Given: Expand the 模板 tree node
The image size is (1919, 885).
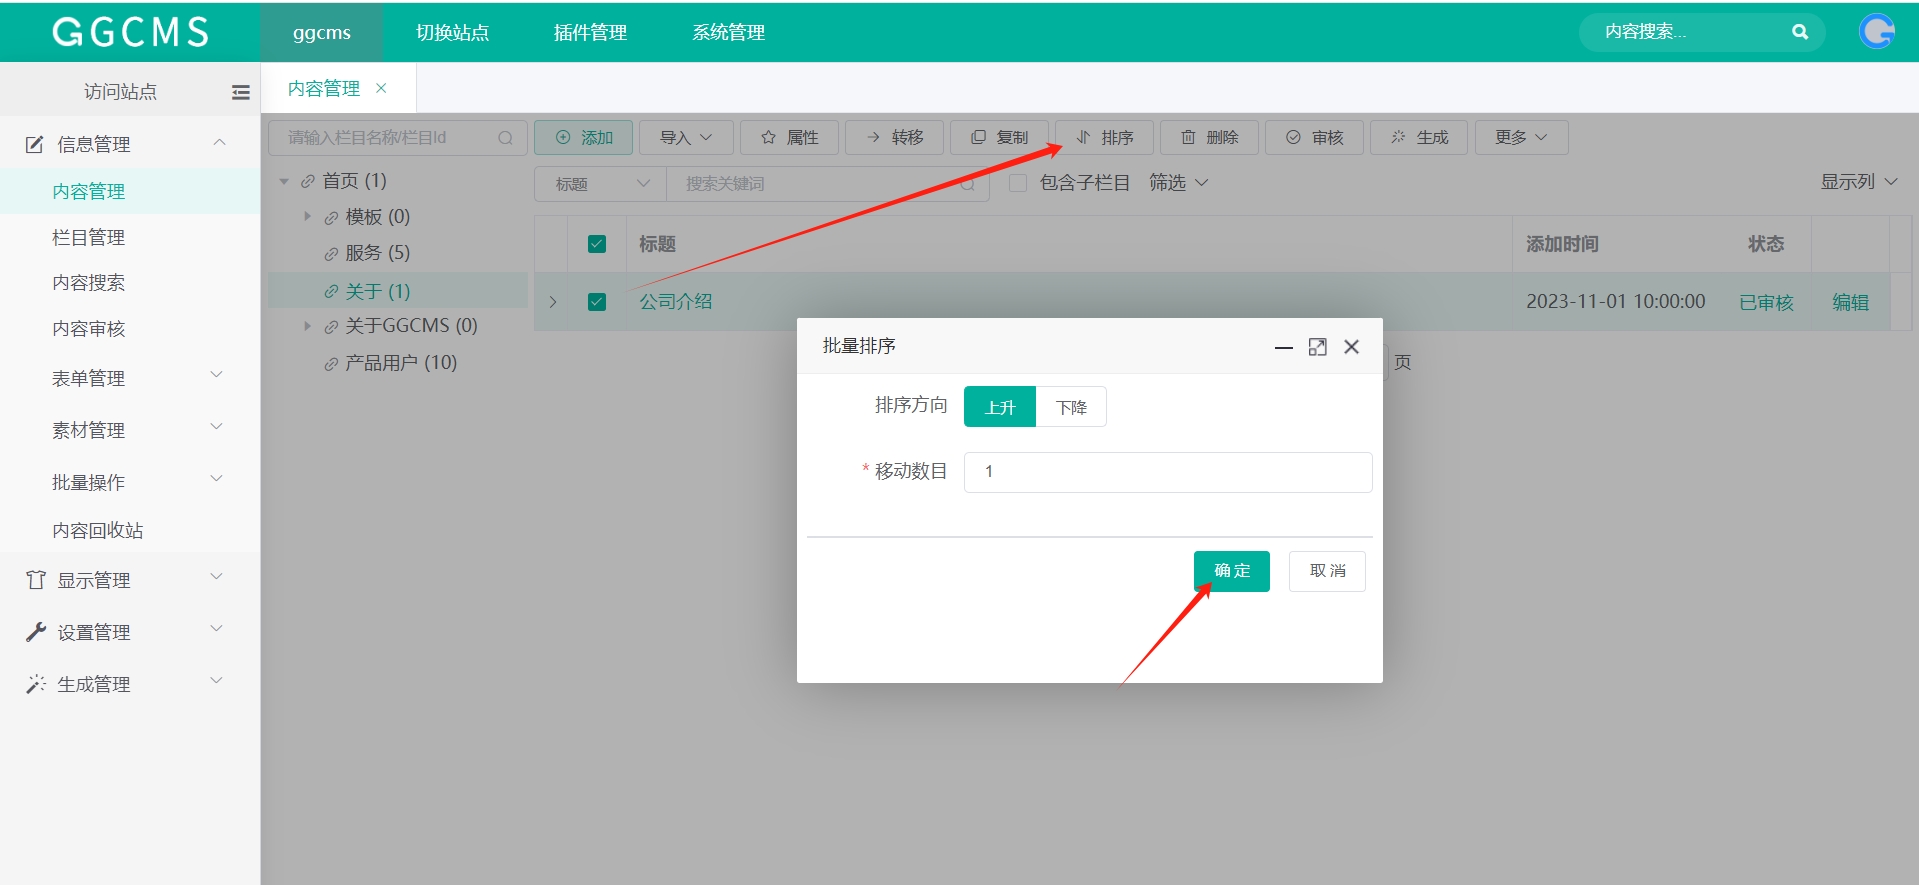Looking at the screenshot, I should coord(308,217).
